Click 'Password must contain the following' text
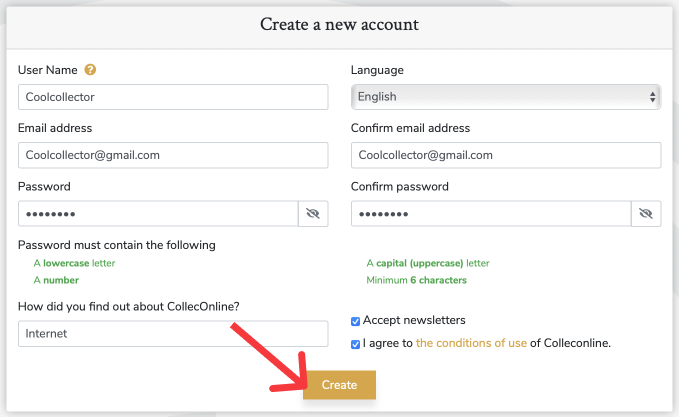Image resolution: width=679 pixels, height=417 pixels. 116,245
